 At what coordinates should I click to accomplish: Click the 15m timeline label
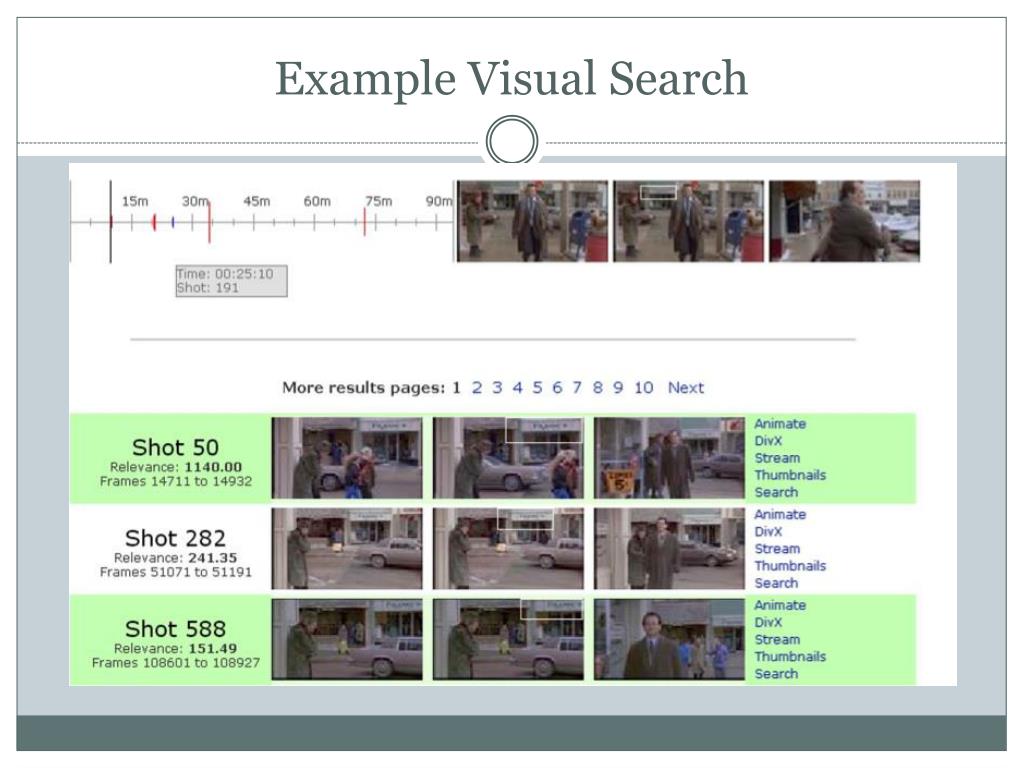click(135, 201)
